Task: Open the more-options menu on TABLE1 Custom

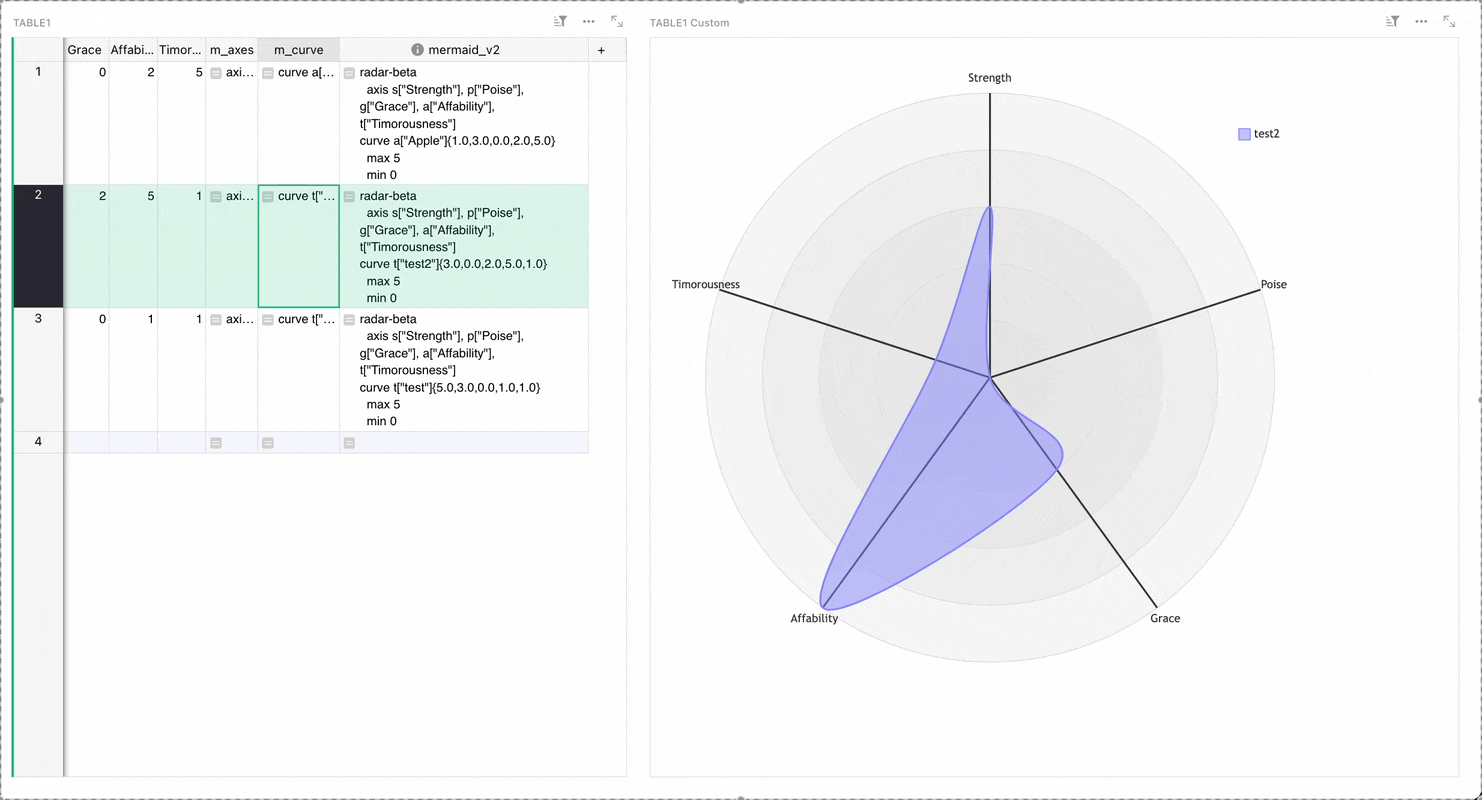Action: pyautogui.click(x=1421, y=21)
